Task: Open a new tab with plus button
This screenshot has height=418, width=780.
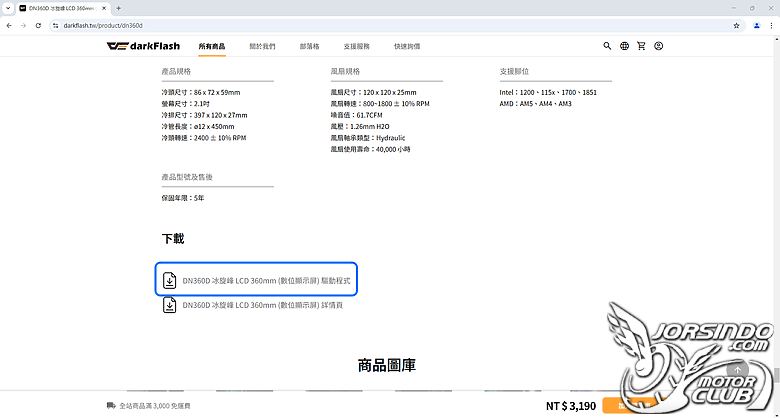Action: point(118,8)
